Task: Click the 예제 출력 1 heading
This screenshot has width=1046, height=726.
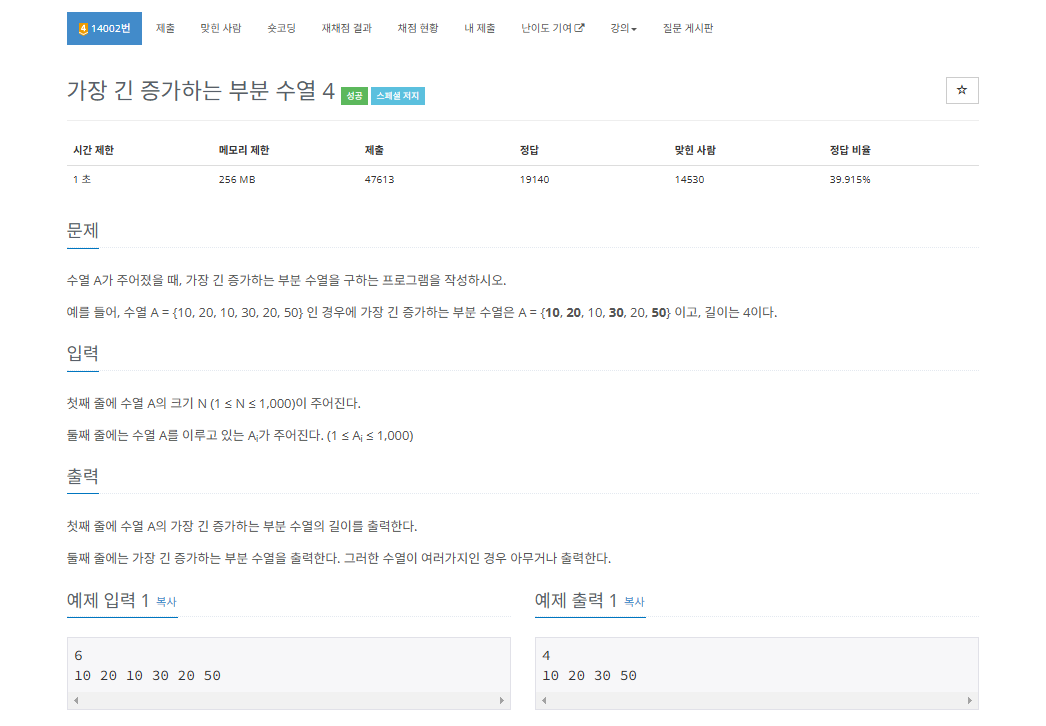Action: tap(576, 601)
